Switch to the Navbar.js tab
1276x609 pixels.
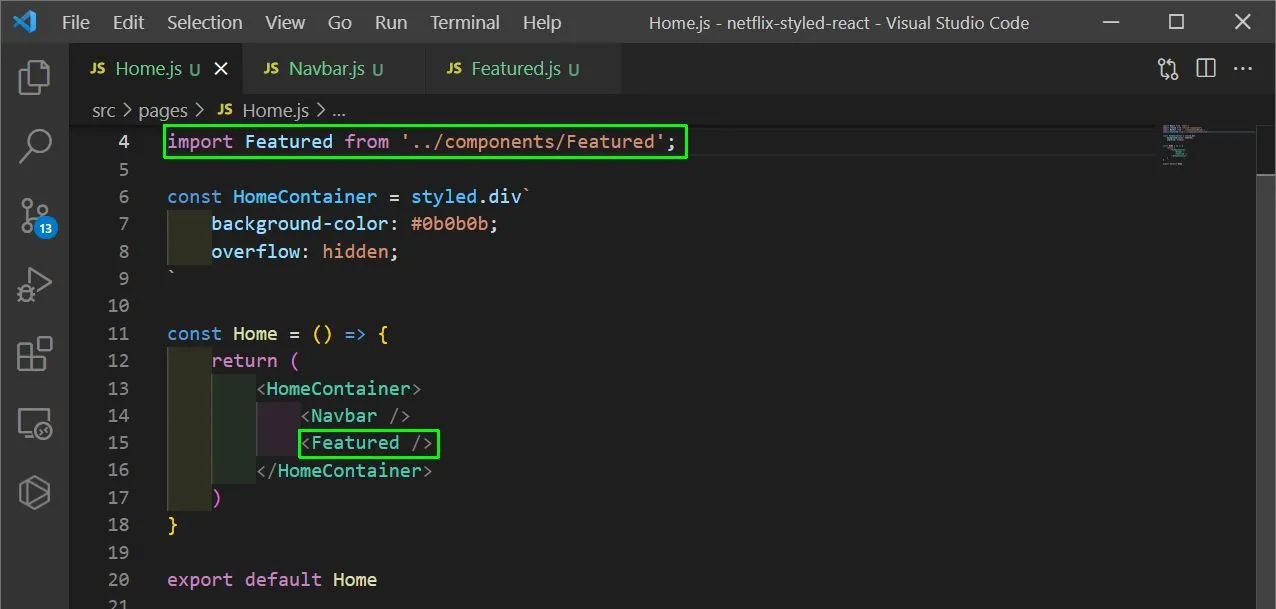click(334, 69)
